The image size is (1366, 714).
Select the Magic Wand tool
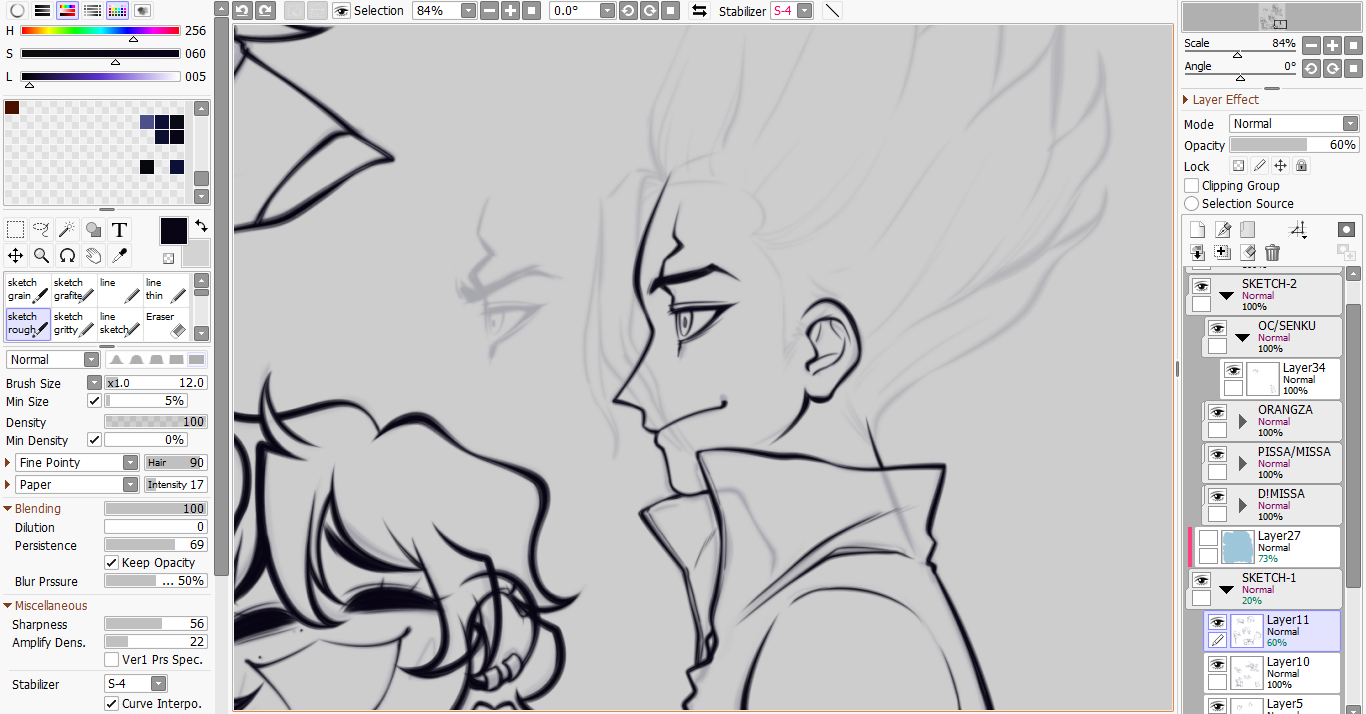pos(67,230)
